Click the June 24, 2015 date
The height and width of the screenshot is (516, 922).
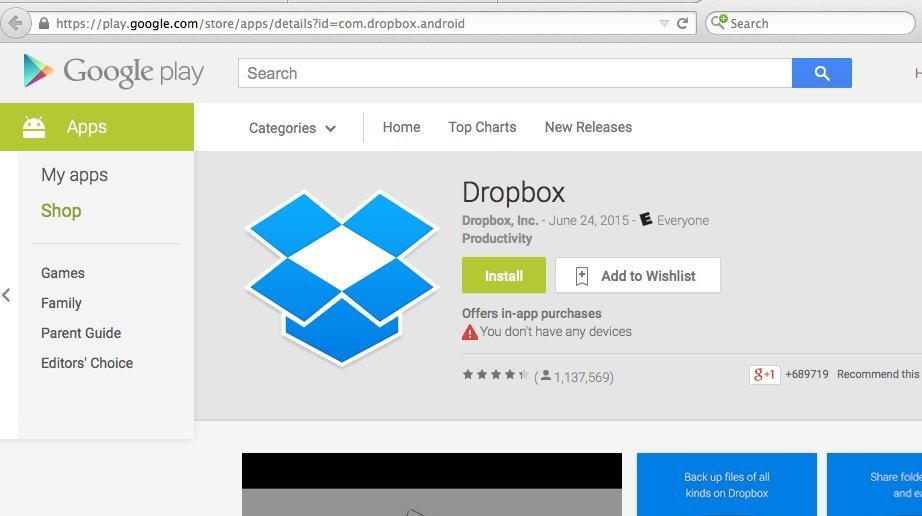[x=589, y=220]
